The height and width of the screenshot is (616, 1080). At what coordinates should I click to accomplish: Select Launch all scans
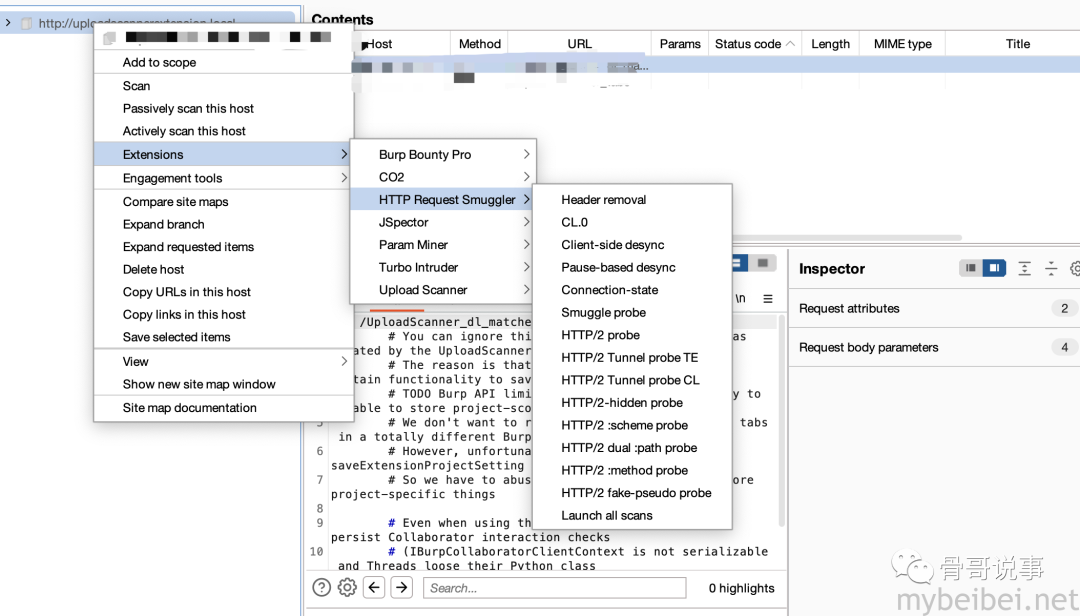pyautogui.click(x=632, y=515)
